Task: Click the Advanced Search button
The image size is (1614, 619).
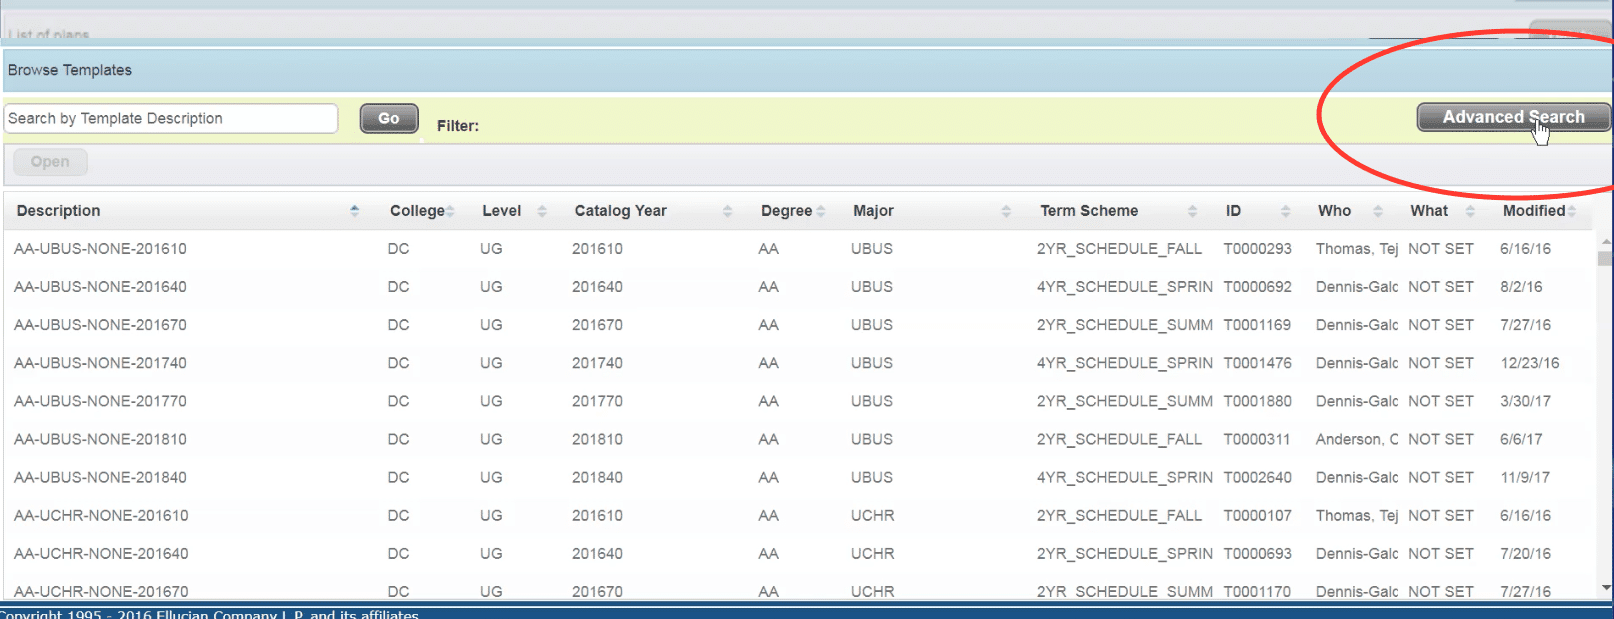Action: coord(1512,117)
